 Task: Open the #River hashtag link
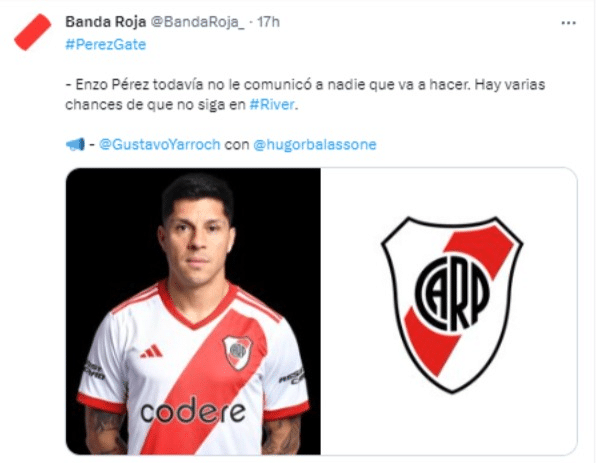pyautogui.click(x=272, y=105)
